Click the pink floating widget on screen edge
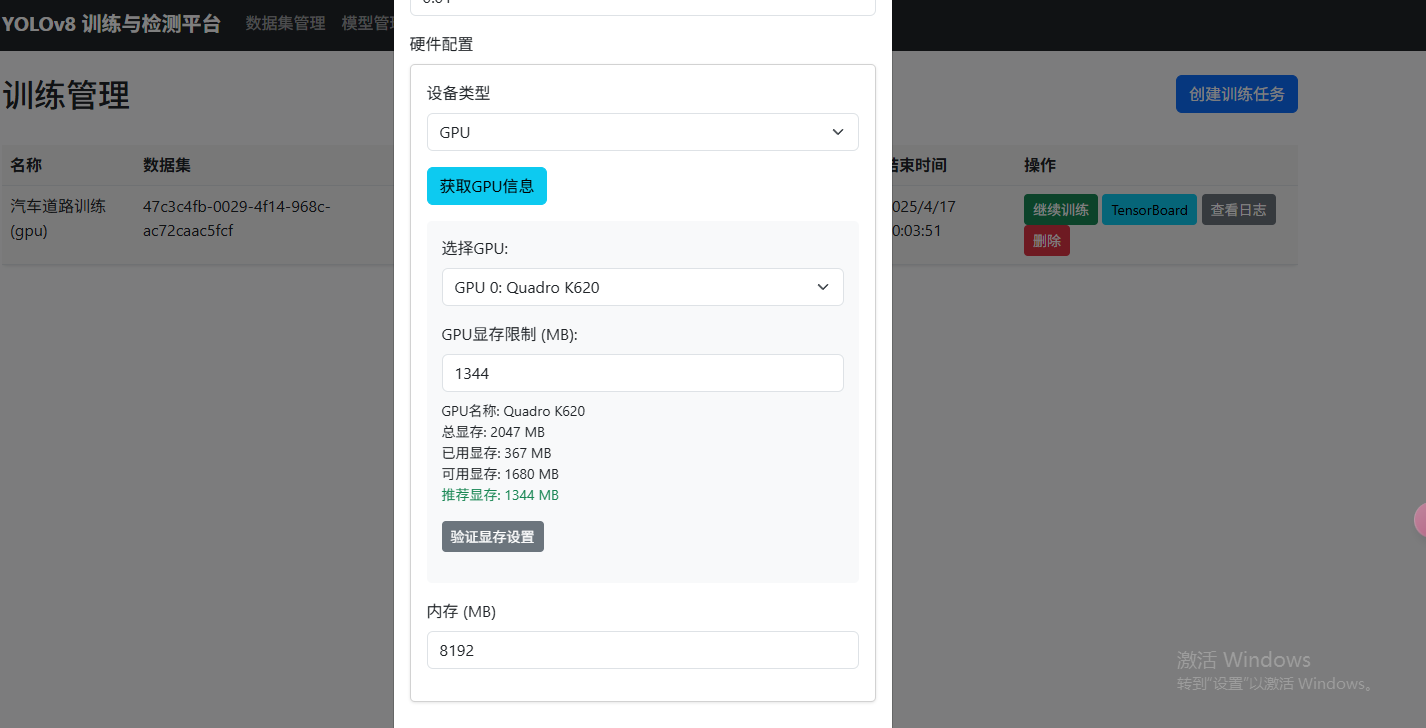The image size is (1426, 728). [x=1420, y=519]
